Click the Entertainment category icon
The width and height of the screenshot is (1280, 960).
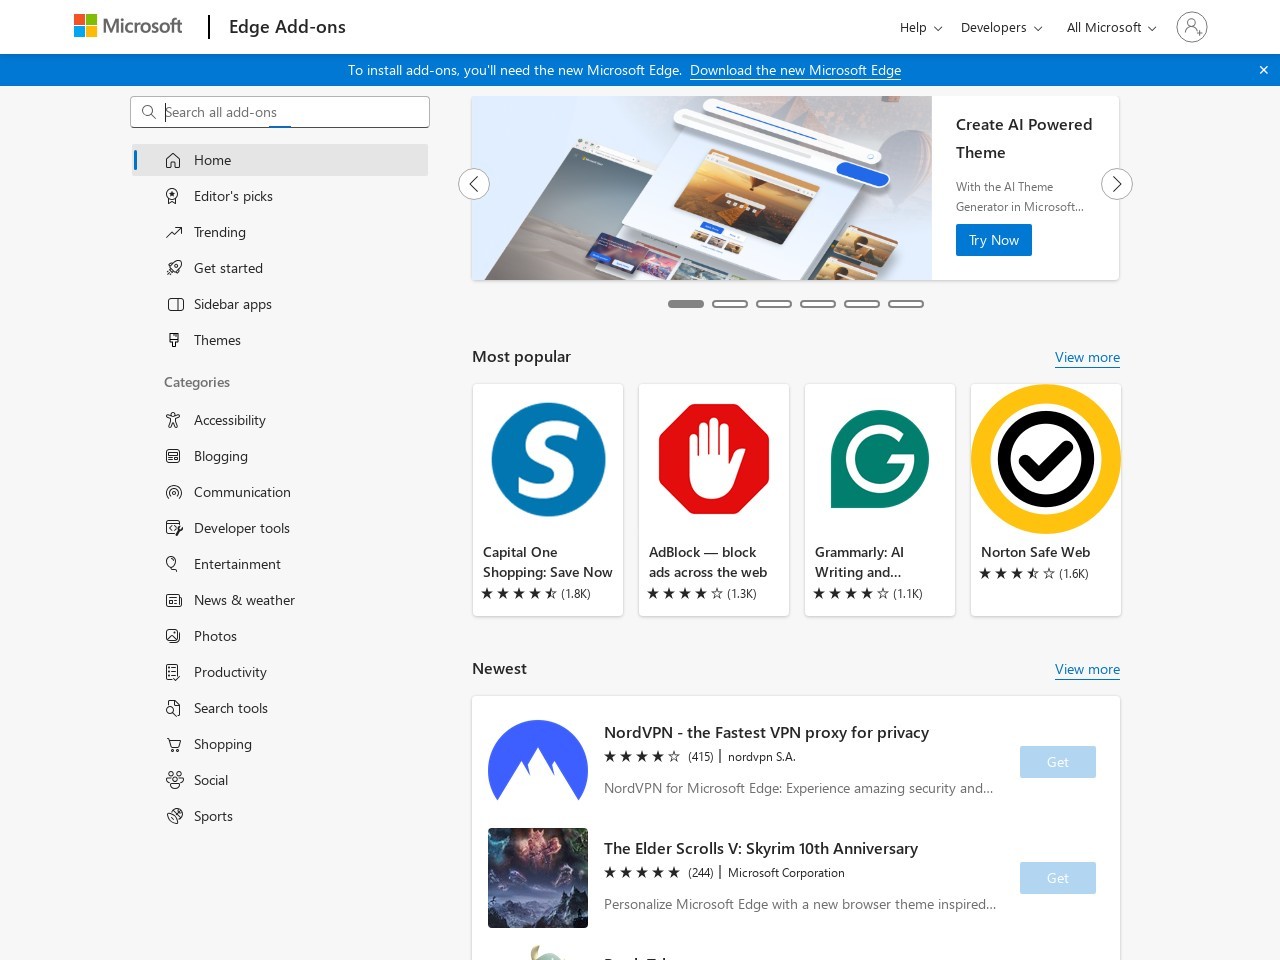[x=174, y=564]
